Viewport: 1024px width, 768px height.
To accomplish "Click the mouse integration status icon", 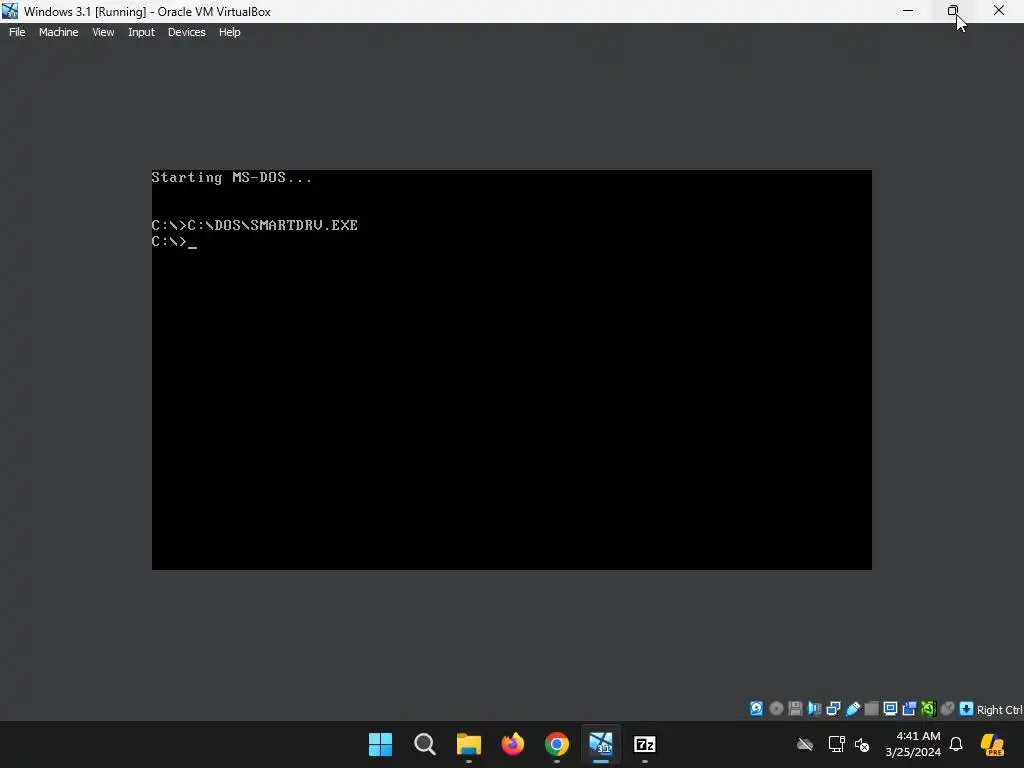I will click(947, 709).
